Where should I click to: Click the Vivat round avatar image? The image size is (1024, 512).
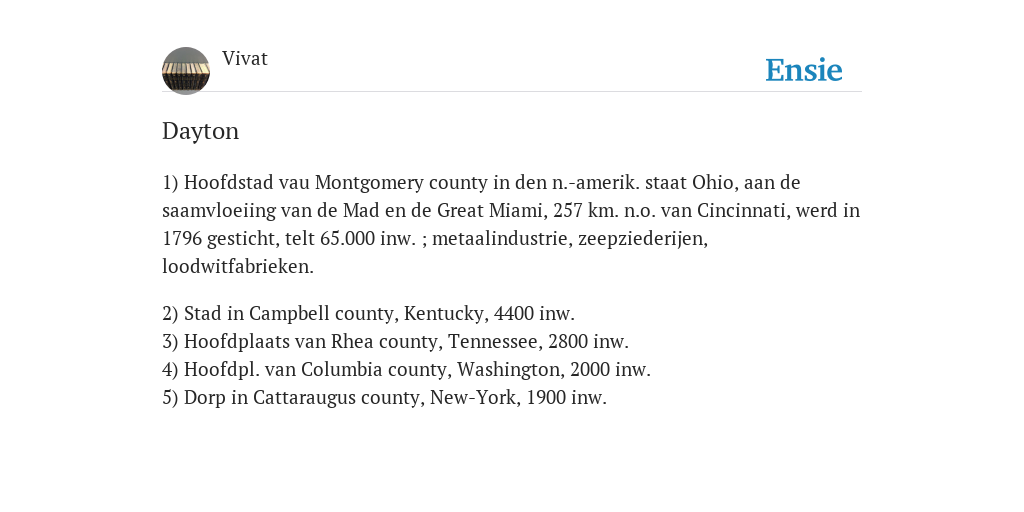click(x=186, y=71)
